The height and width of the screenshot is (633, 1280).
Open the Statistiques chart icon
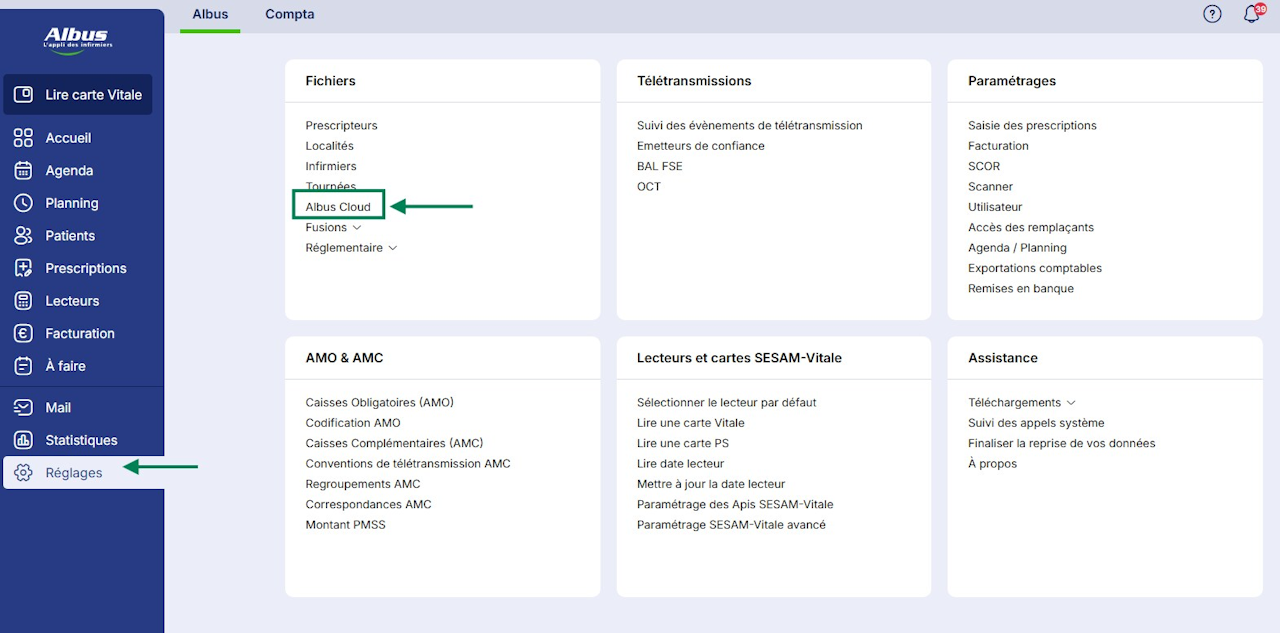[x=23, y=440]
